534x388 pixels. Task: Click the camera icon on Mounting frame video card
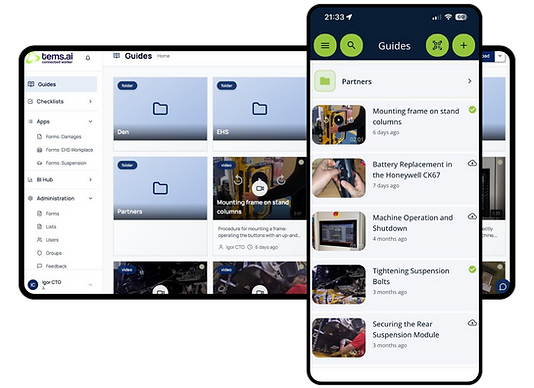point(260,188)
